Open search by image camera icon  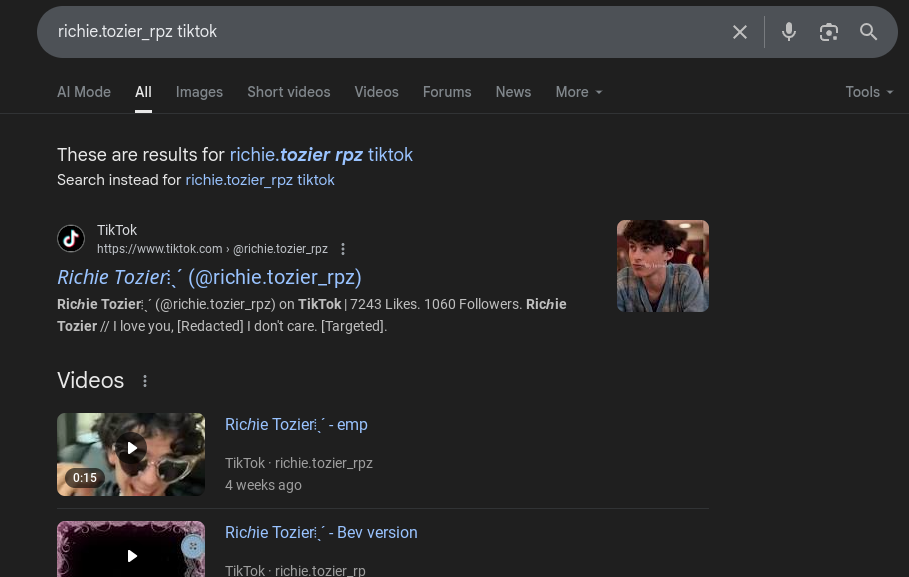coord(828,32)
